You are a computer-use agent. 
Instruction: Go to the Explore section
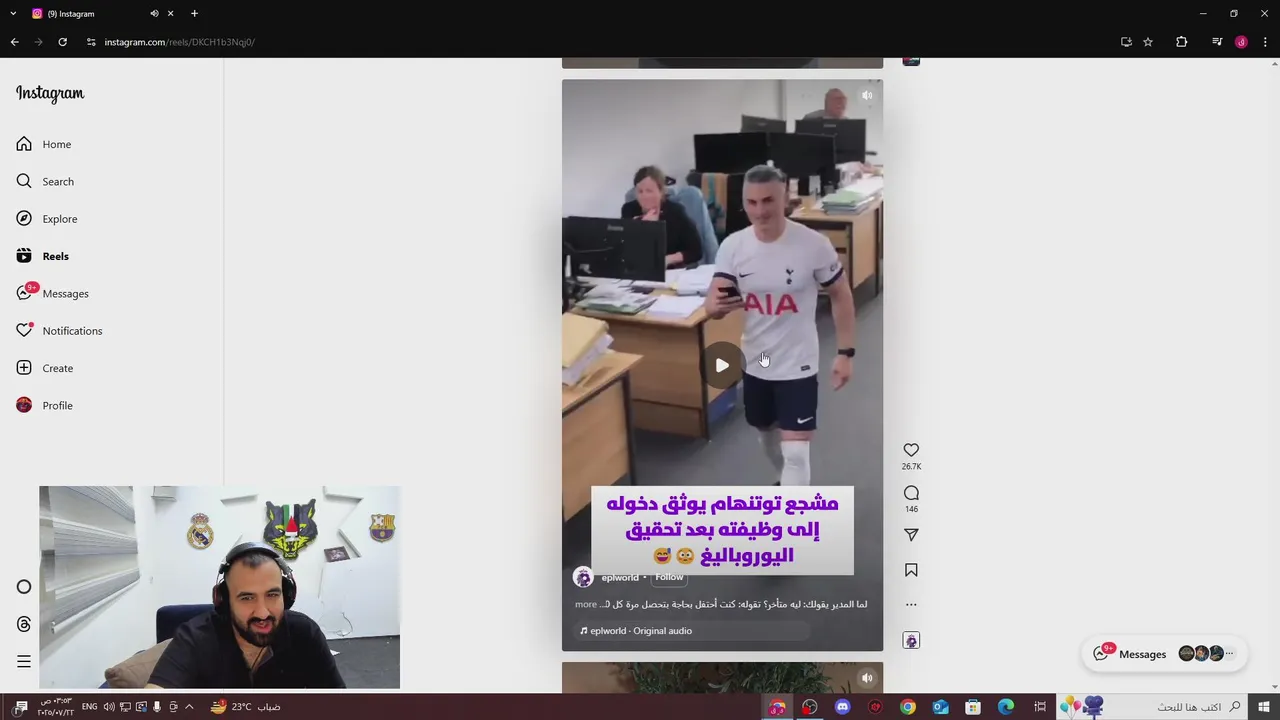coord(60,219)
